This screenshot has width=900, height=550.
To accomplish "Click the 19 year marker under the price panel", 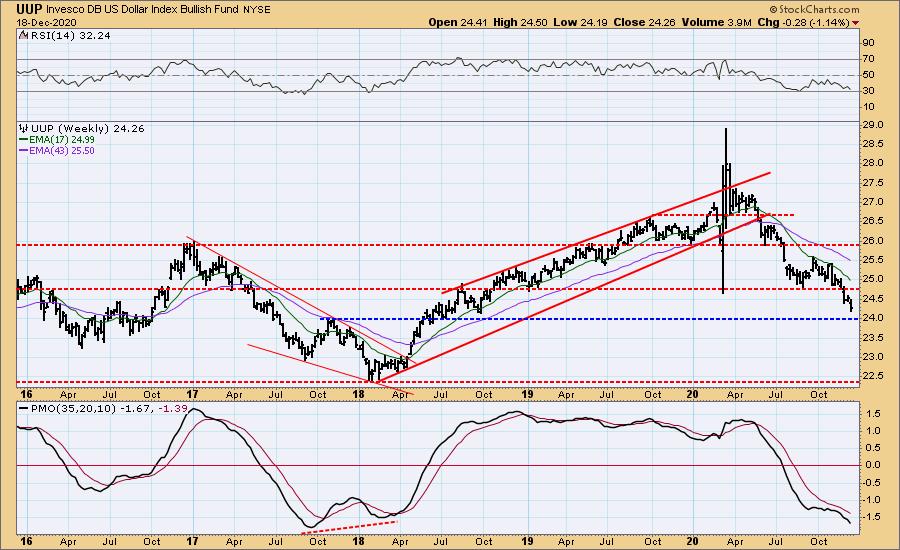I will coord(527,394).
